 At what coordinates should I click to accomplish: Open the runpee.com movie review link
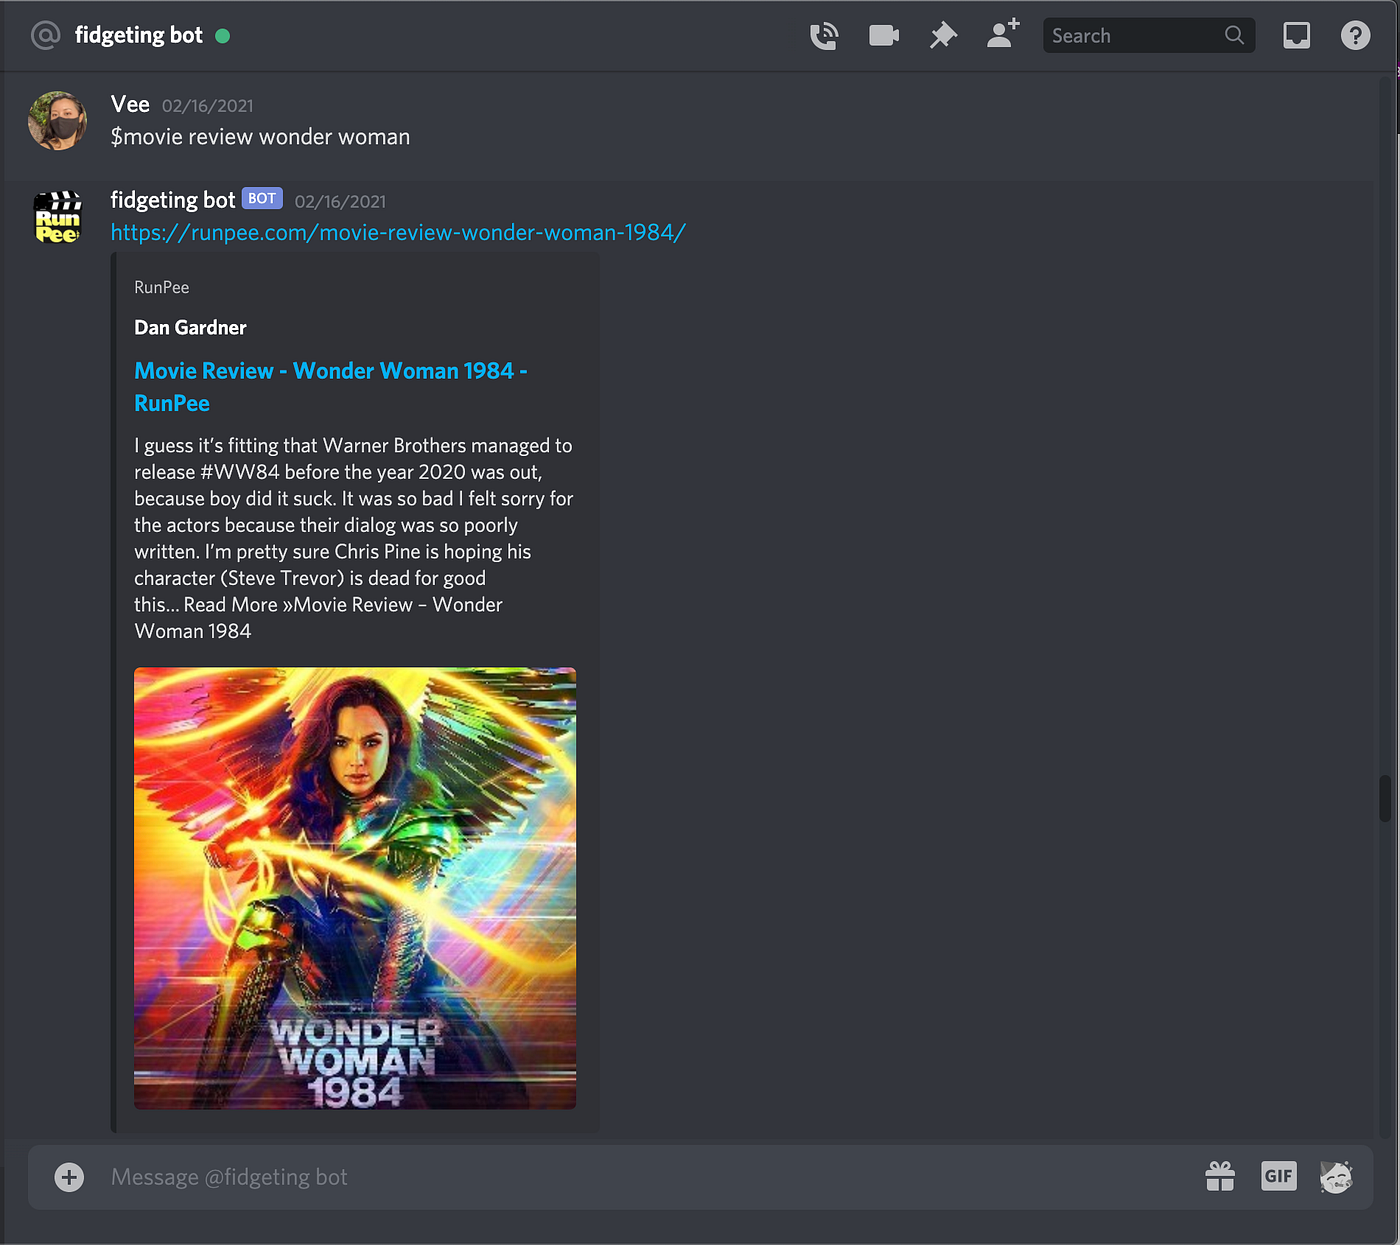[x=398, y=232]
